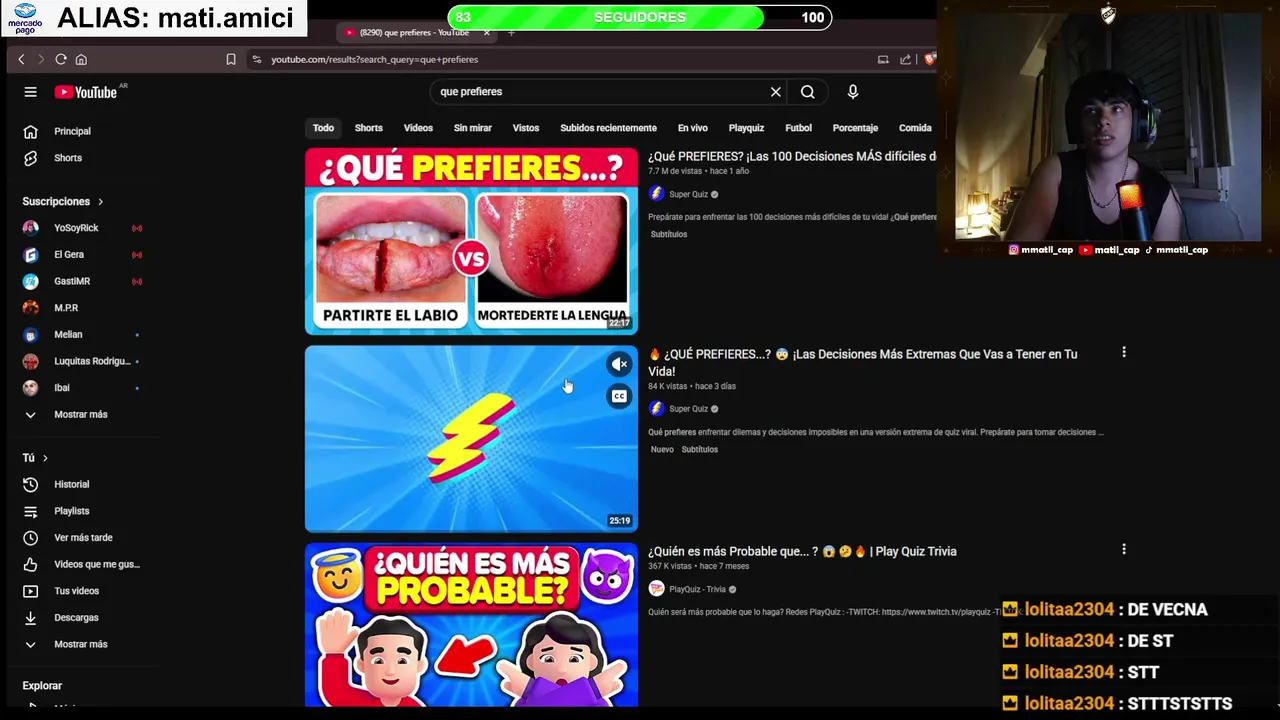Viewport: 1280px width, 720px height.
Task: Select the Shorts filter chip
Action: click(x=368, y=128)
